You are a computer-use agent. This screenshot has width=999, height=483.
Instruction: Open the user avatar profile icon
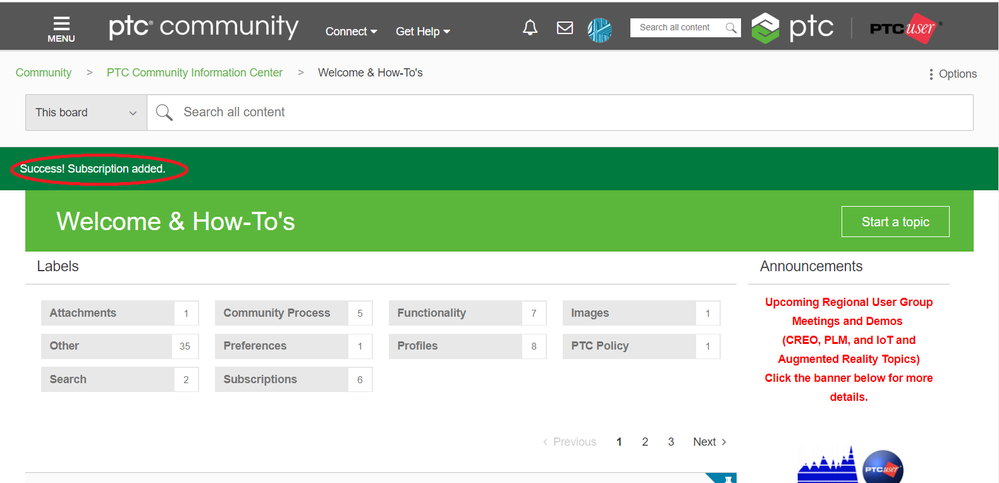[600, 29]
